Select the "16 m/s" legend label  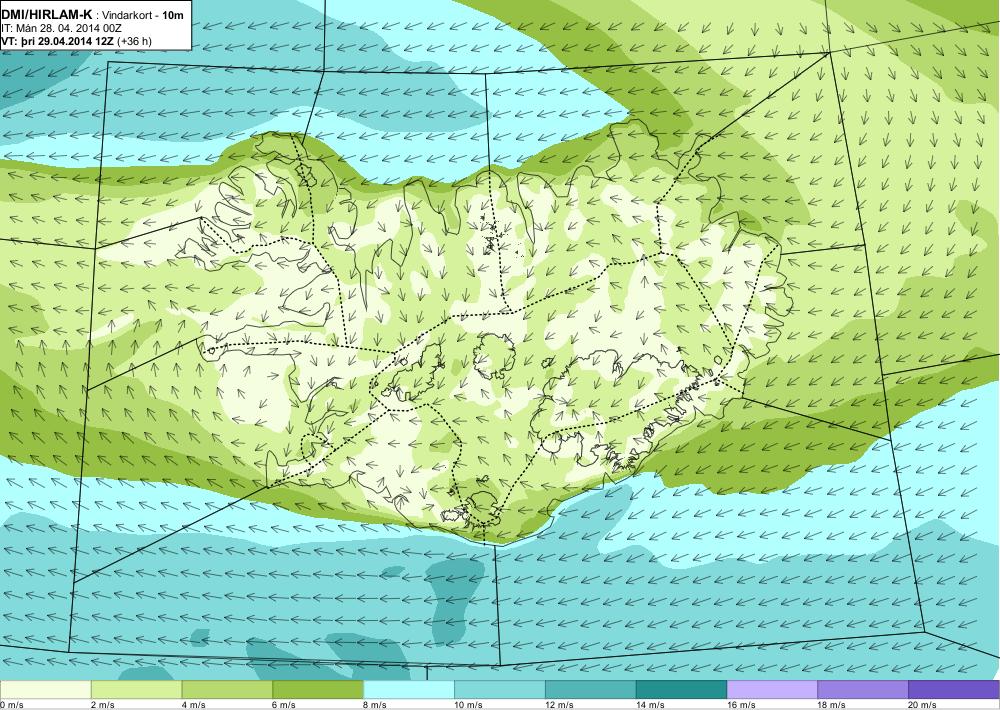tap(742, 705)
